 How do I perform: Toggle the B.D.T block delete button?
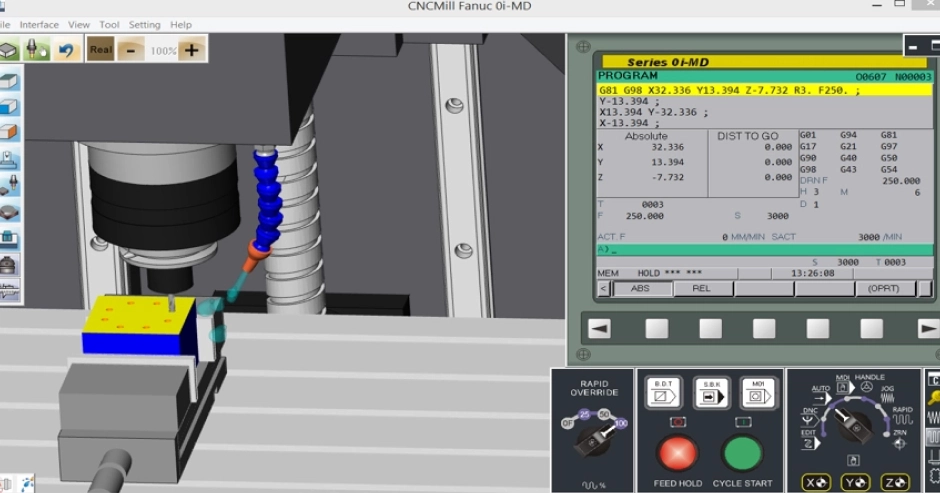click(x=664, y=393)
